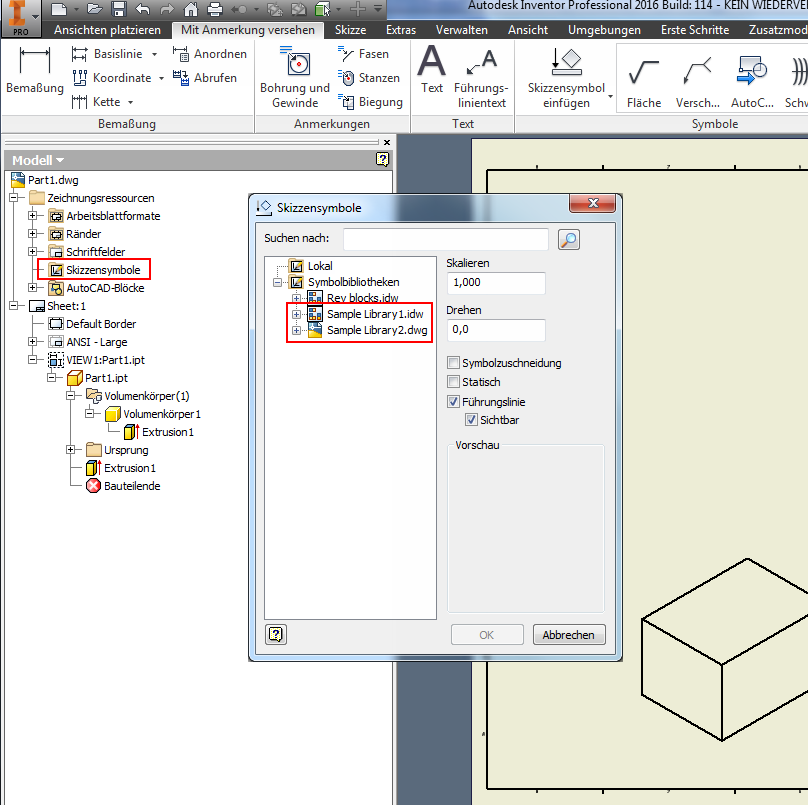This screenshot has height=805, width=808.
Task: Collapse the Sheet:1 node
Action: pyautogui.click(x=13, y=306)
